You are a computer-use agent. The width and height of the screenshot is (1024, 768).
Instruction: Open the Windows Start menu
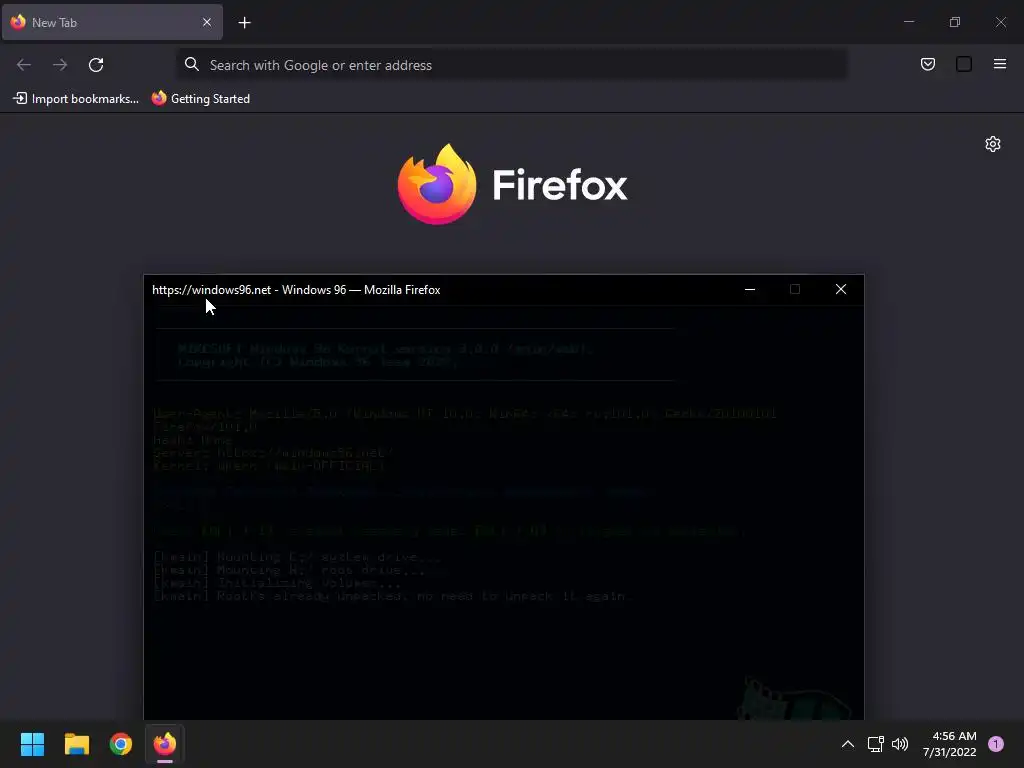point(32,744)
